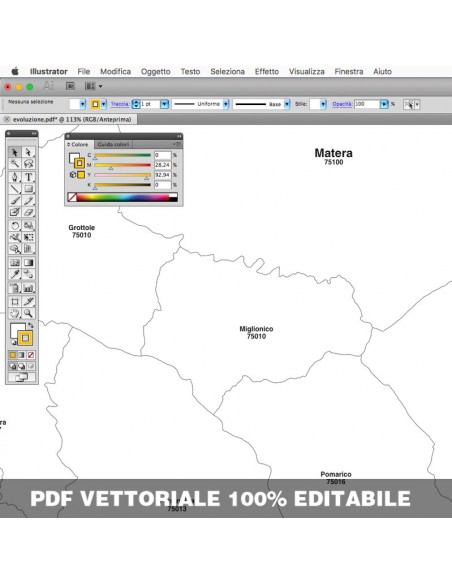Enable Draw Normal mode
This screenshot has height=584, width=452.
[x=13, y=366]
